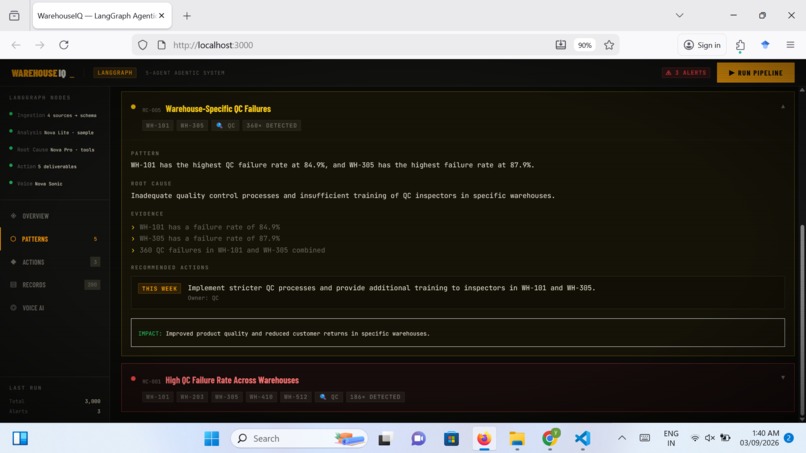Open the 3 Alerts indicator

[686, 73]
